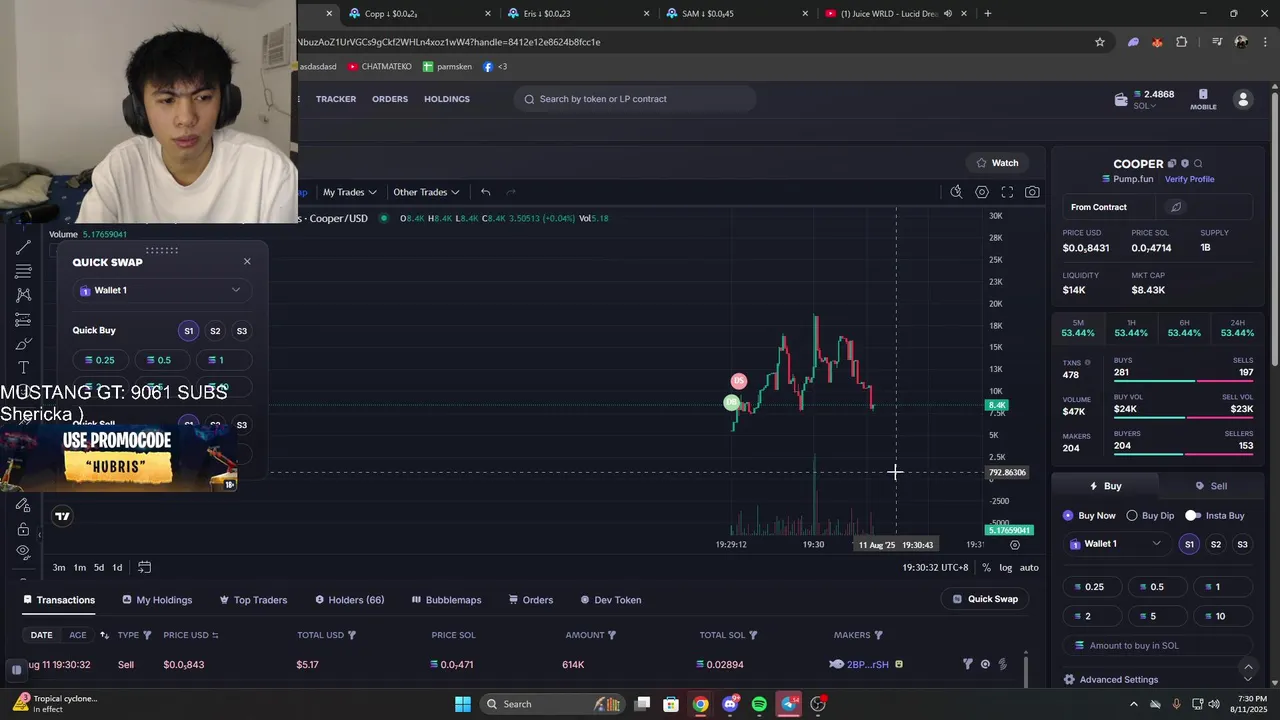The width and height of the screenshot is (1280, 720).
Task: Switch to the Sell tab
Action: 1211,486
